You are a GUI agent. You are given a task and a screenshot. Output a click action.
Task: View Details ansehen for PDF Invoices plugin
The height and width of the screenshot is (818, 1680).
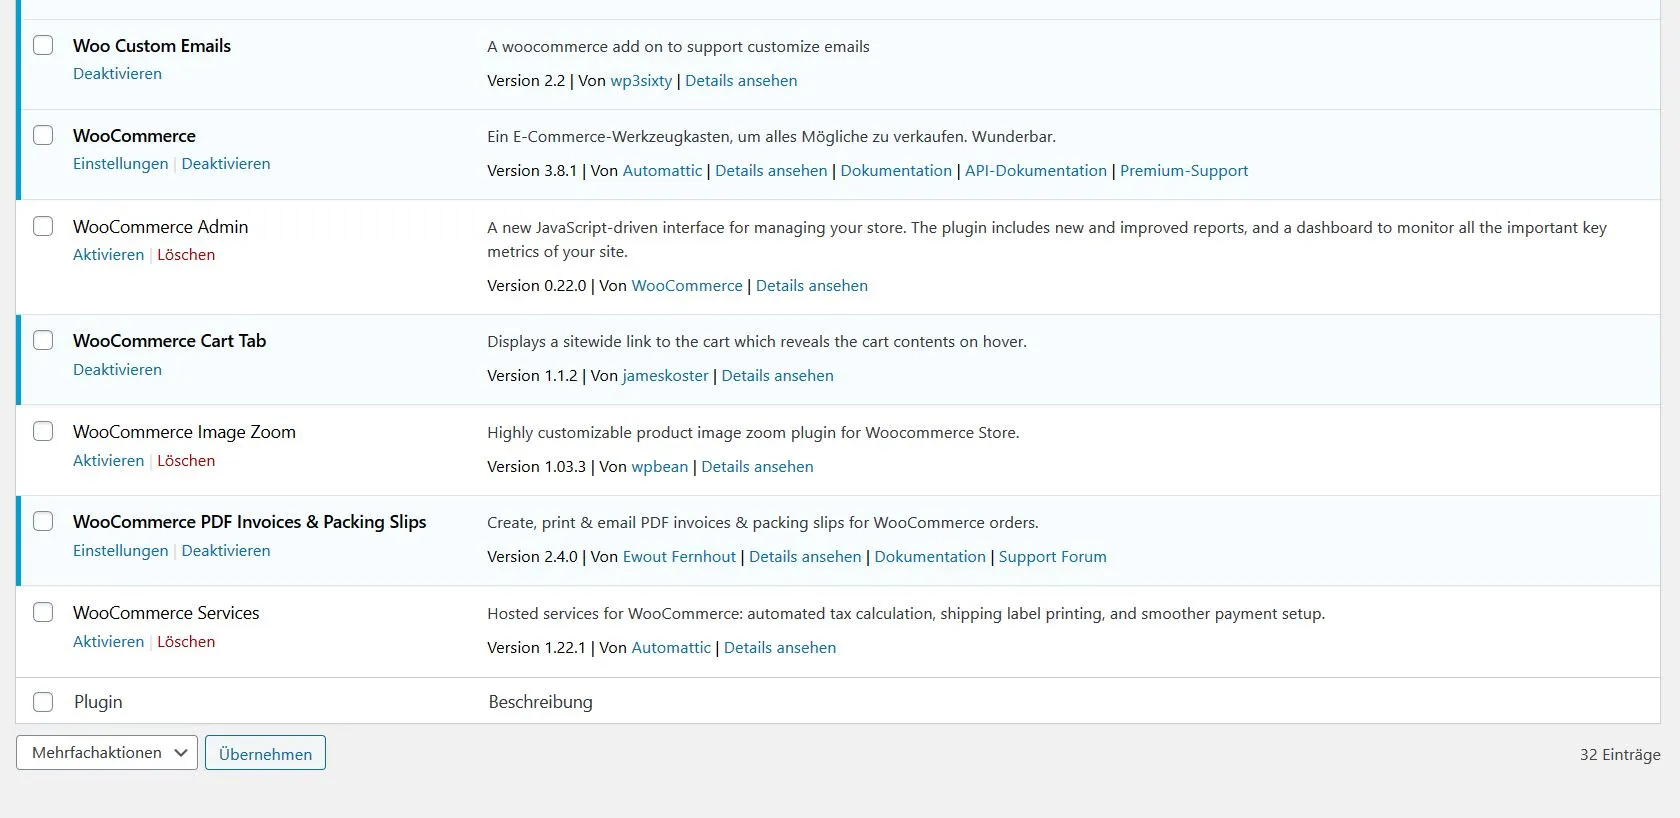(x=805, y=557)
